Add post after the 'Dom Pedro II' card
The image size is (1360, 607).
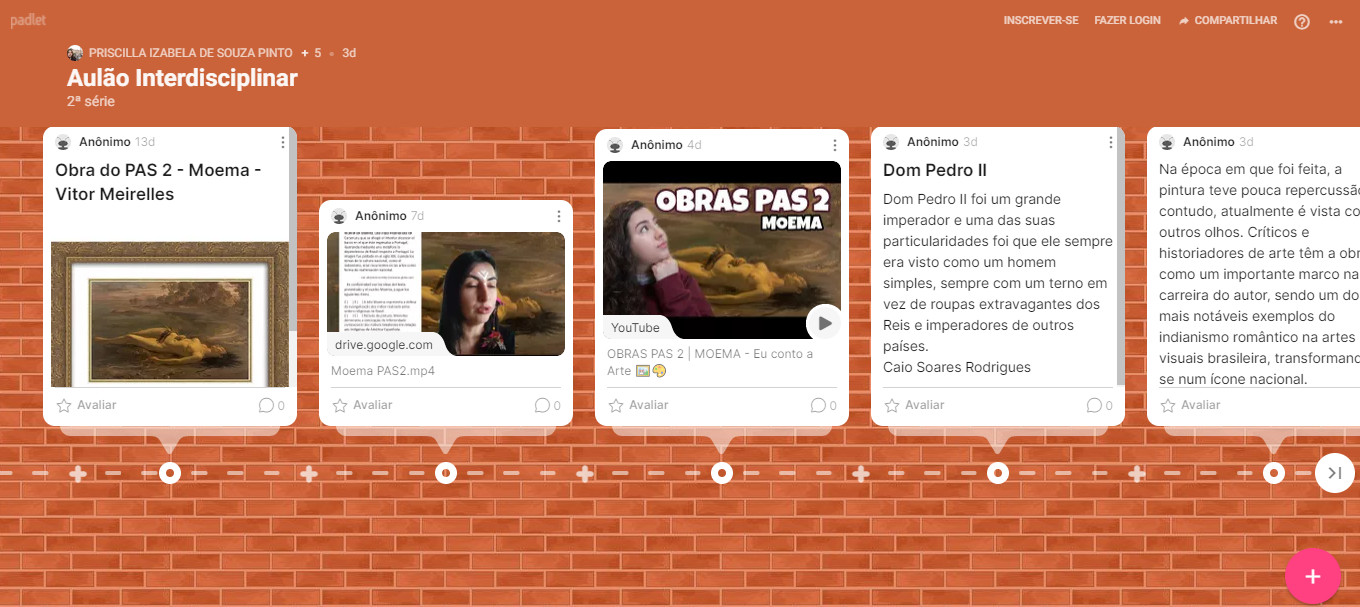(x=1137, y=473)
